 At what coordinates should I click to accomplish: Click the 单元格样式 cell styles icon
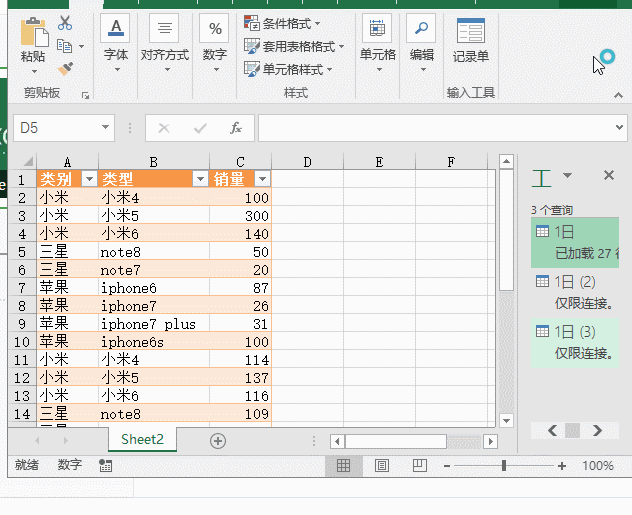tap(252, 69)
